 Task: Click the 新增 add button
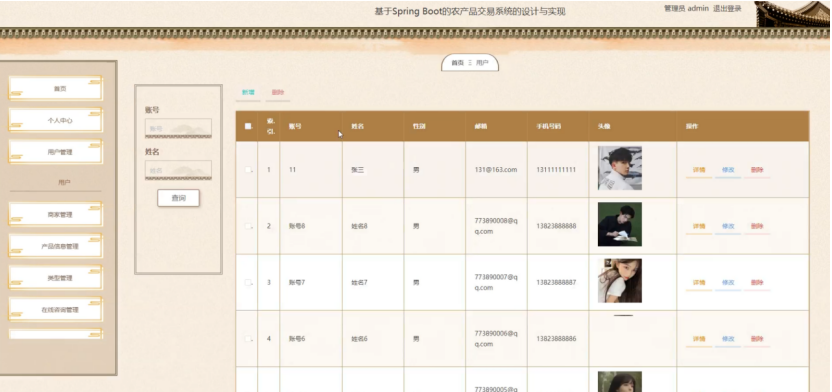(x=248, y=93)
